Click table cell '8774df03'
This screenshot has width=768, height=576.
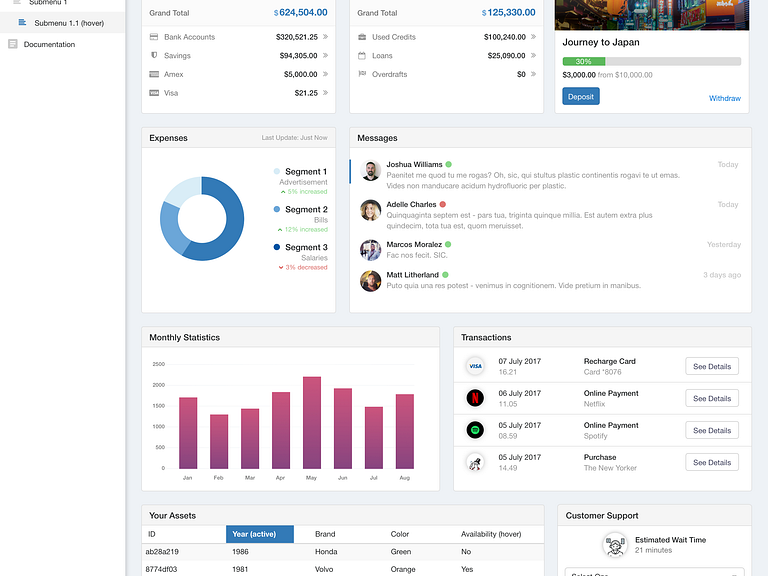[x=161, y=569]
